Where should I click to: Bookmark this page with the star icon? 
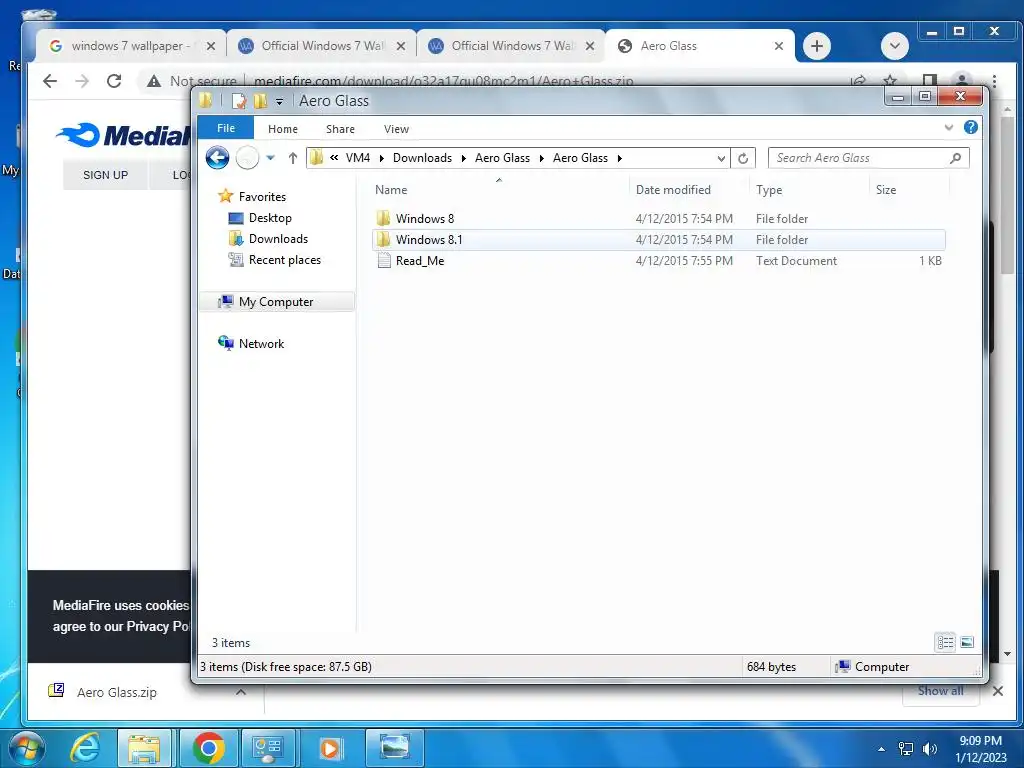pyautogui.click(x=889, y=81)
